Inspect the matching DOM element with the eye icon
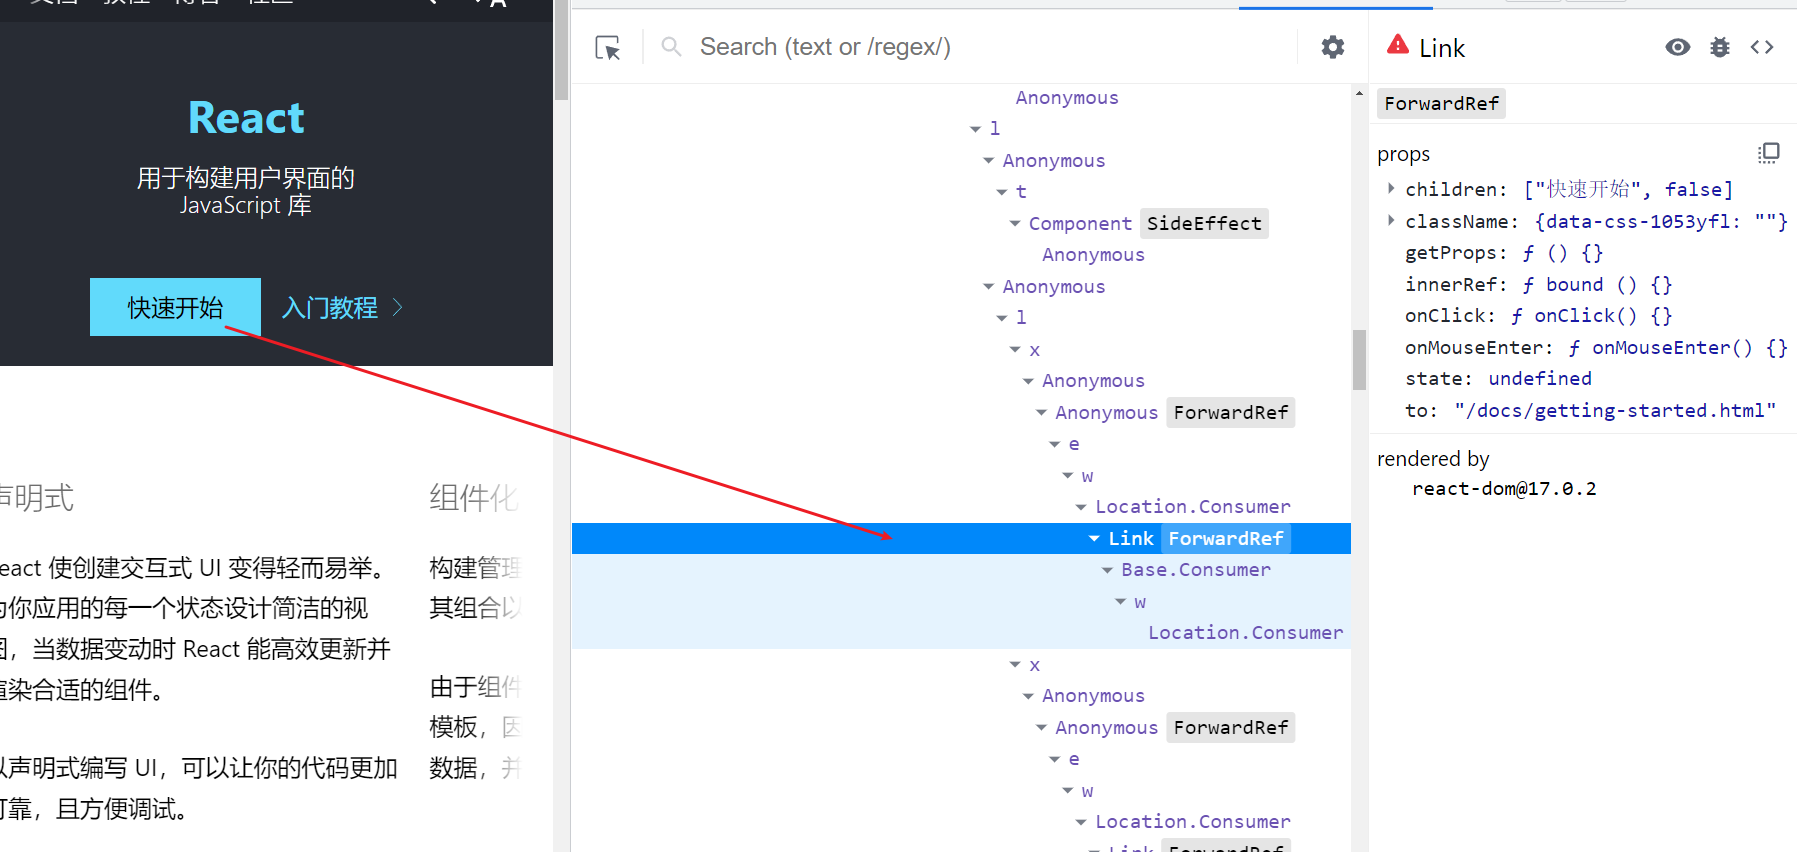The height and width of the screenshot is (852, 1797). (1678, 47)
